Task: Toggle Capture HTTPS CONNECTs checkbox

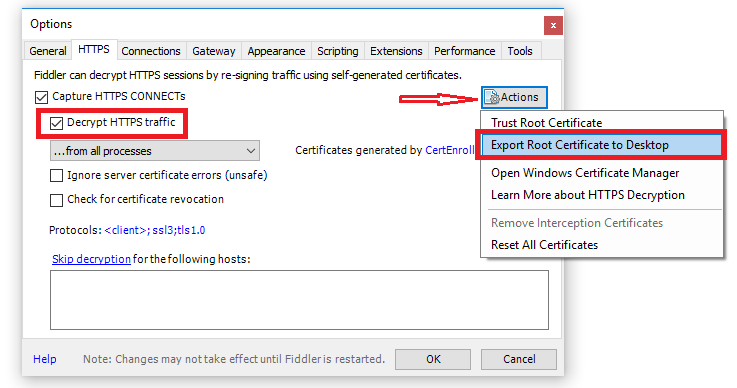Action: [x=41, y=97]
